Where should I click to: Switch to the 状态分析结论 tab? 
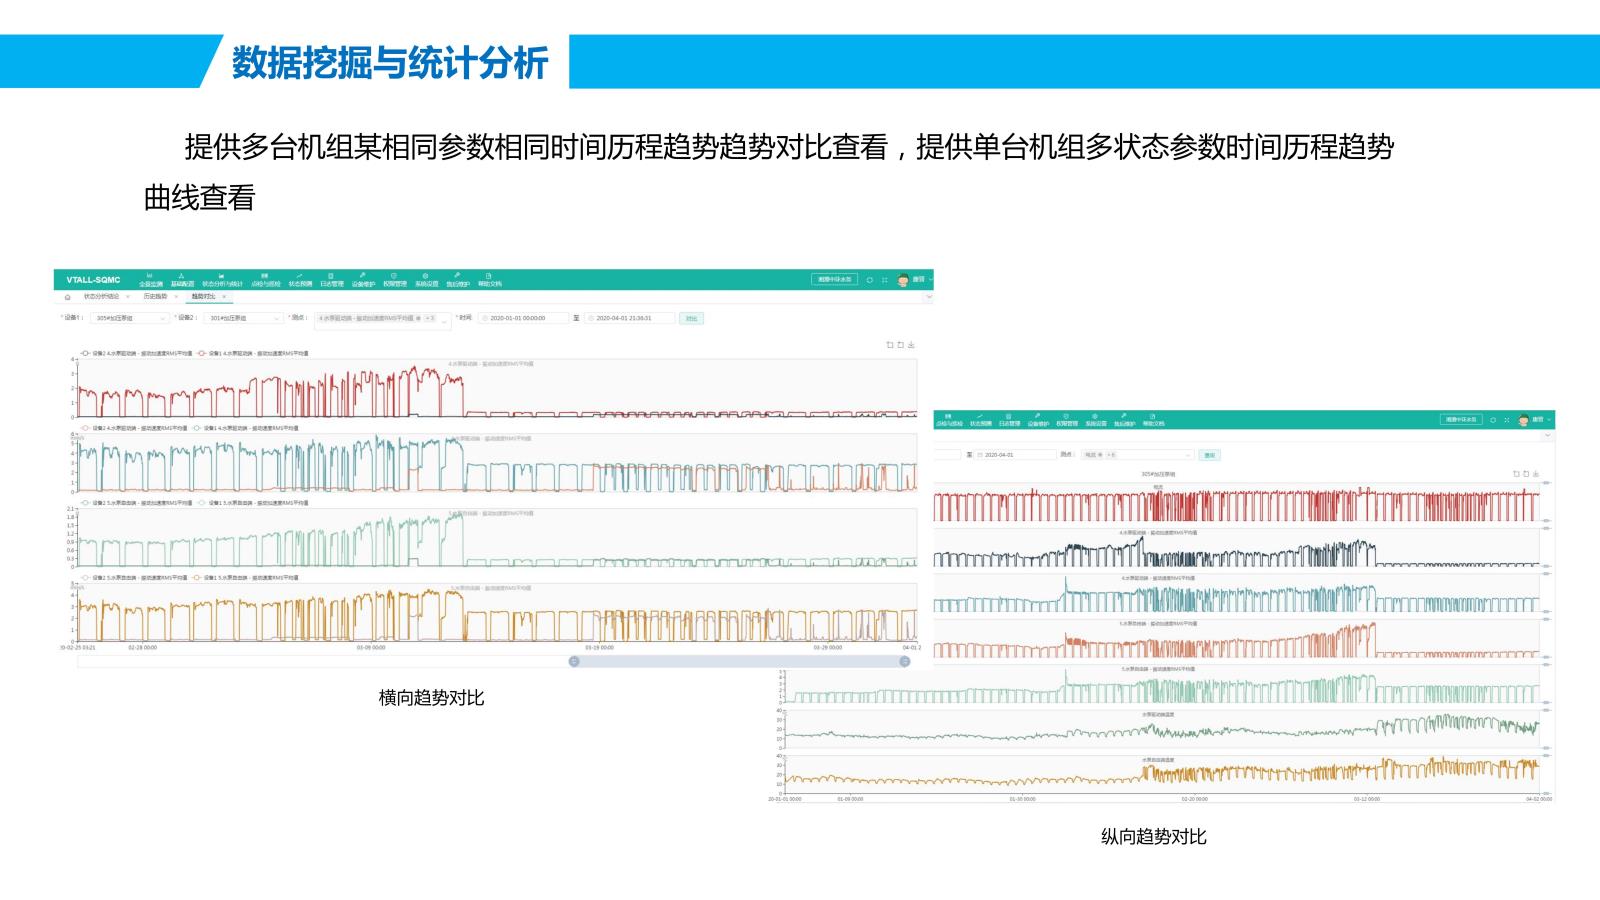click(102, 296)
